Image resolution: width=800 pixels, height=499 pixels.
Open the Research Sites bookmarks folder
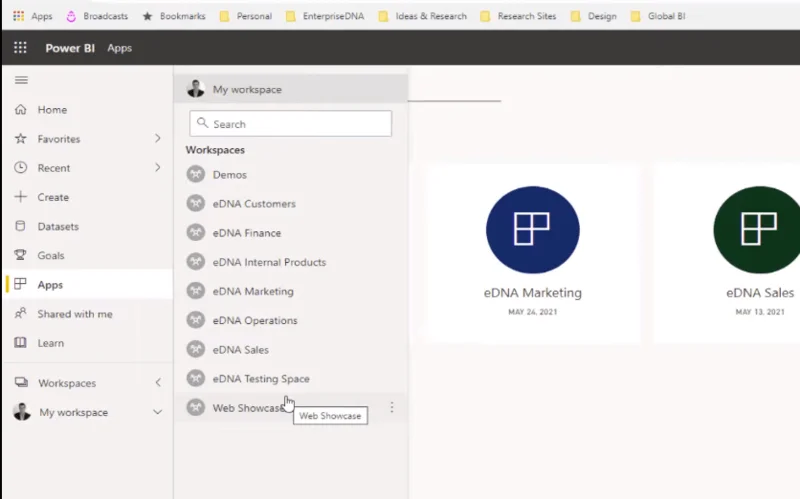[518, 16]
